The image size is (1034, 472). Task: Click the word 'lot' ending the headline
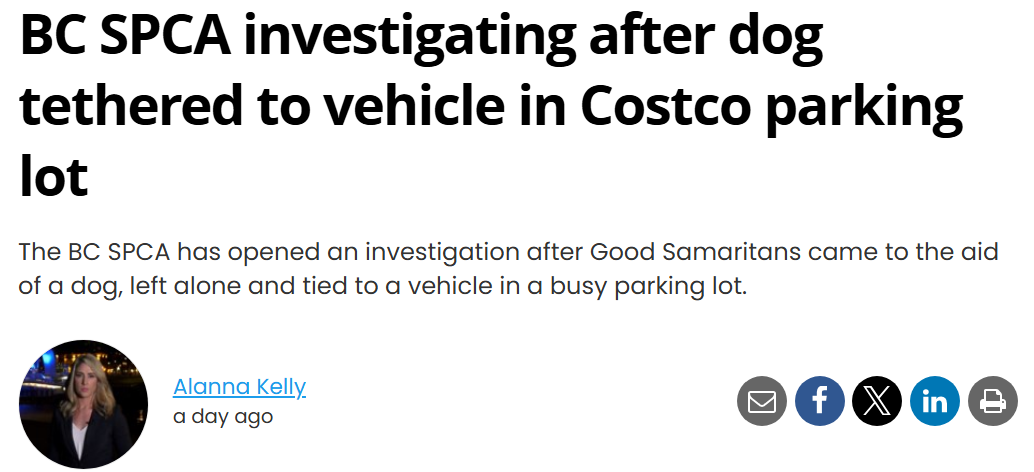[53, 176]
